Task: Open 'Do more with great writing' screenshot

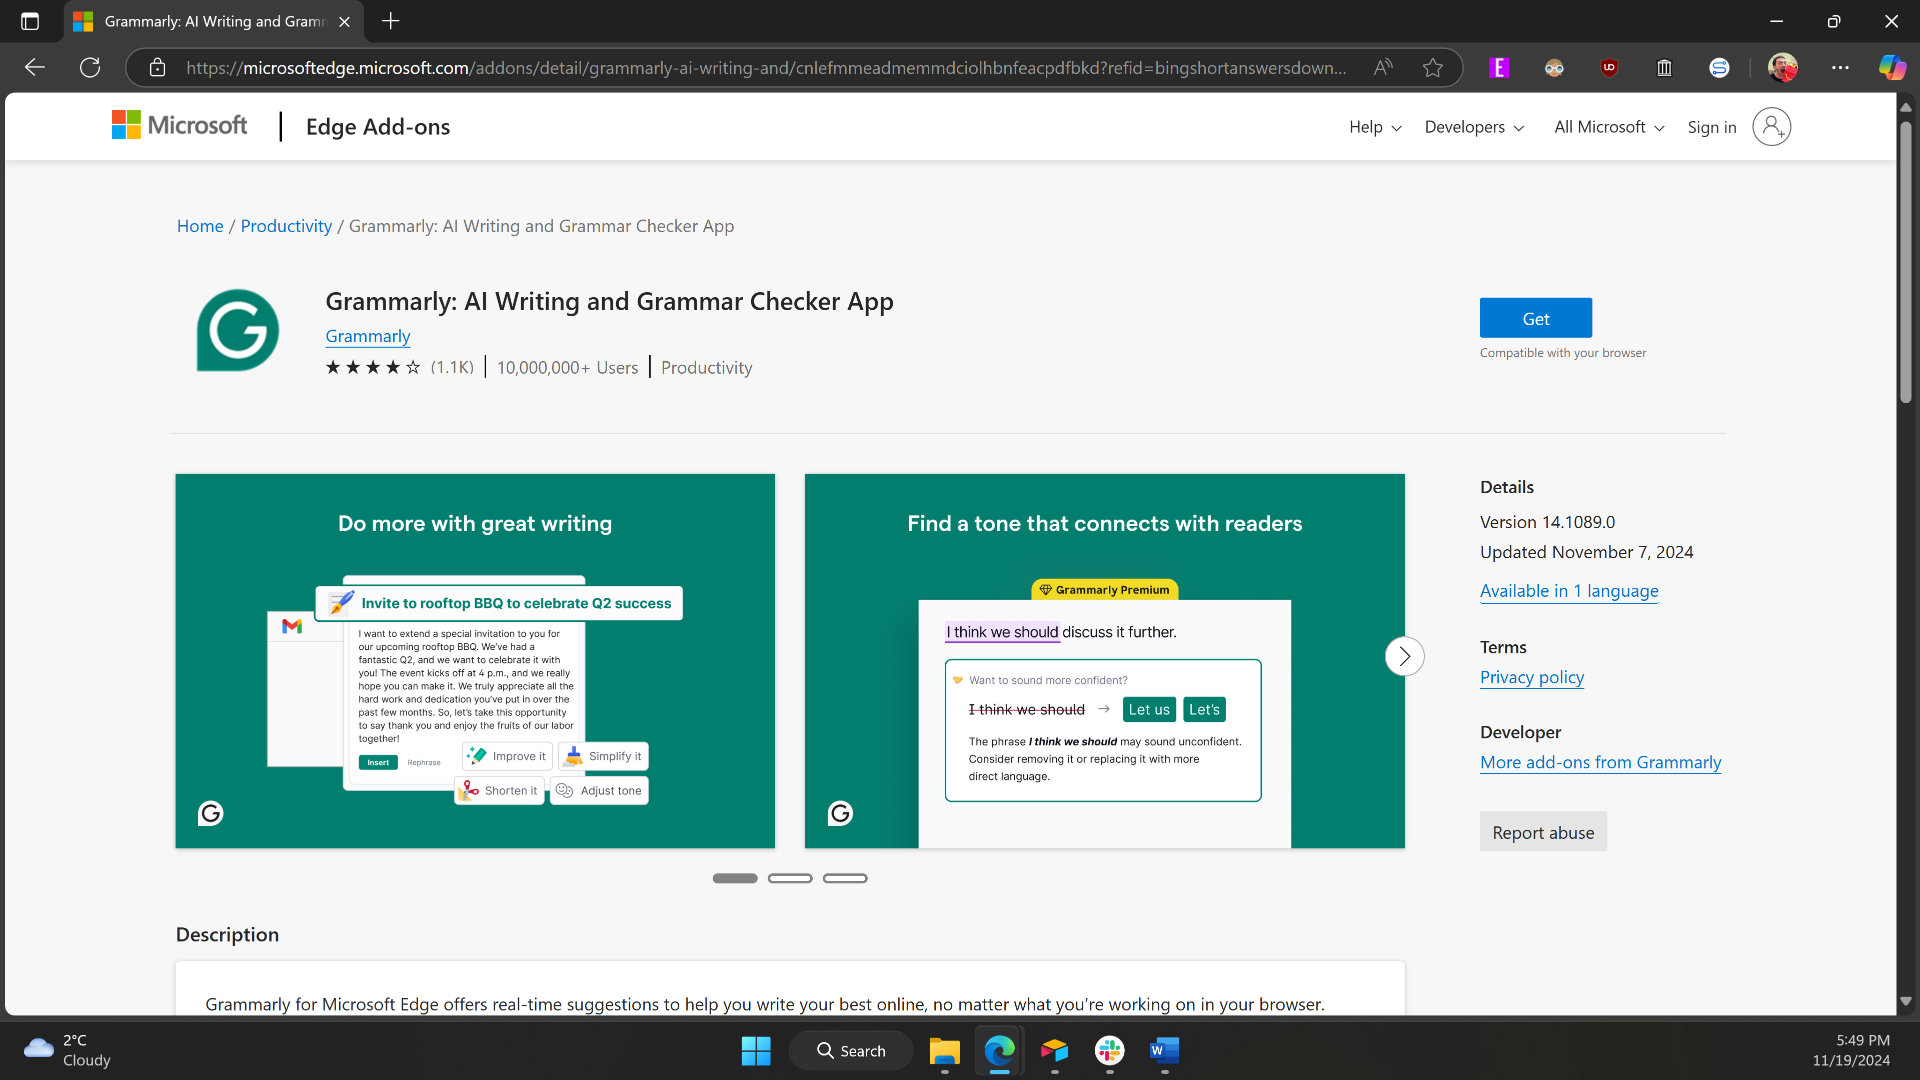Action: tap(475, 661)
